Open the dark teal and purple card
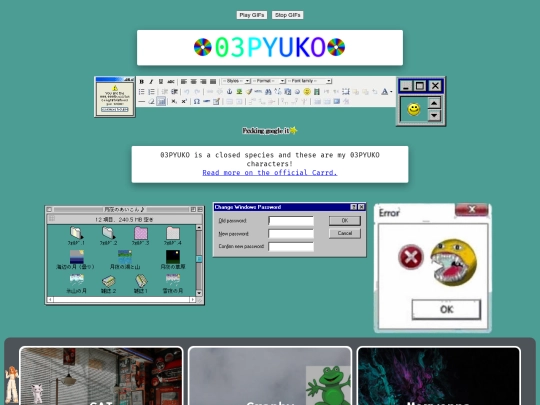This screenshot has height=405, width=540. pos(439,376)
